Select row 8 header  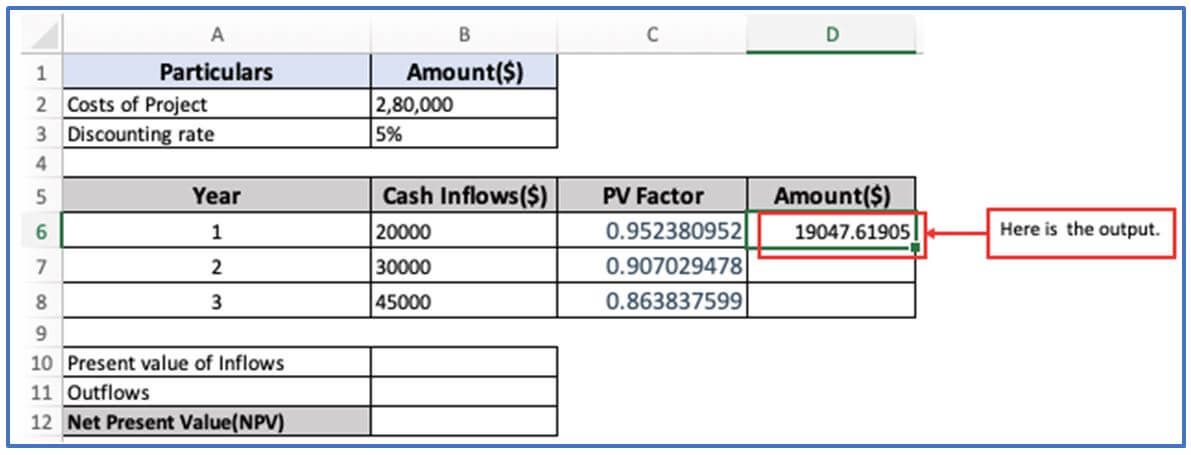click(x=42, y=301)
